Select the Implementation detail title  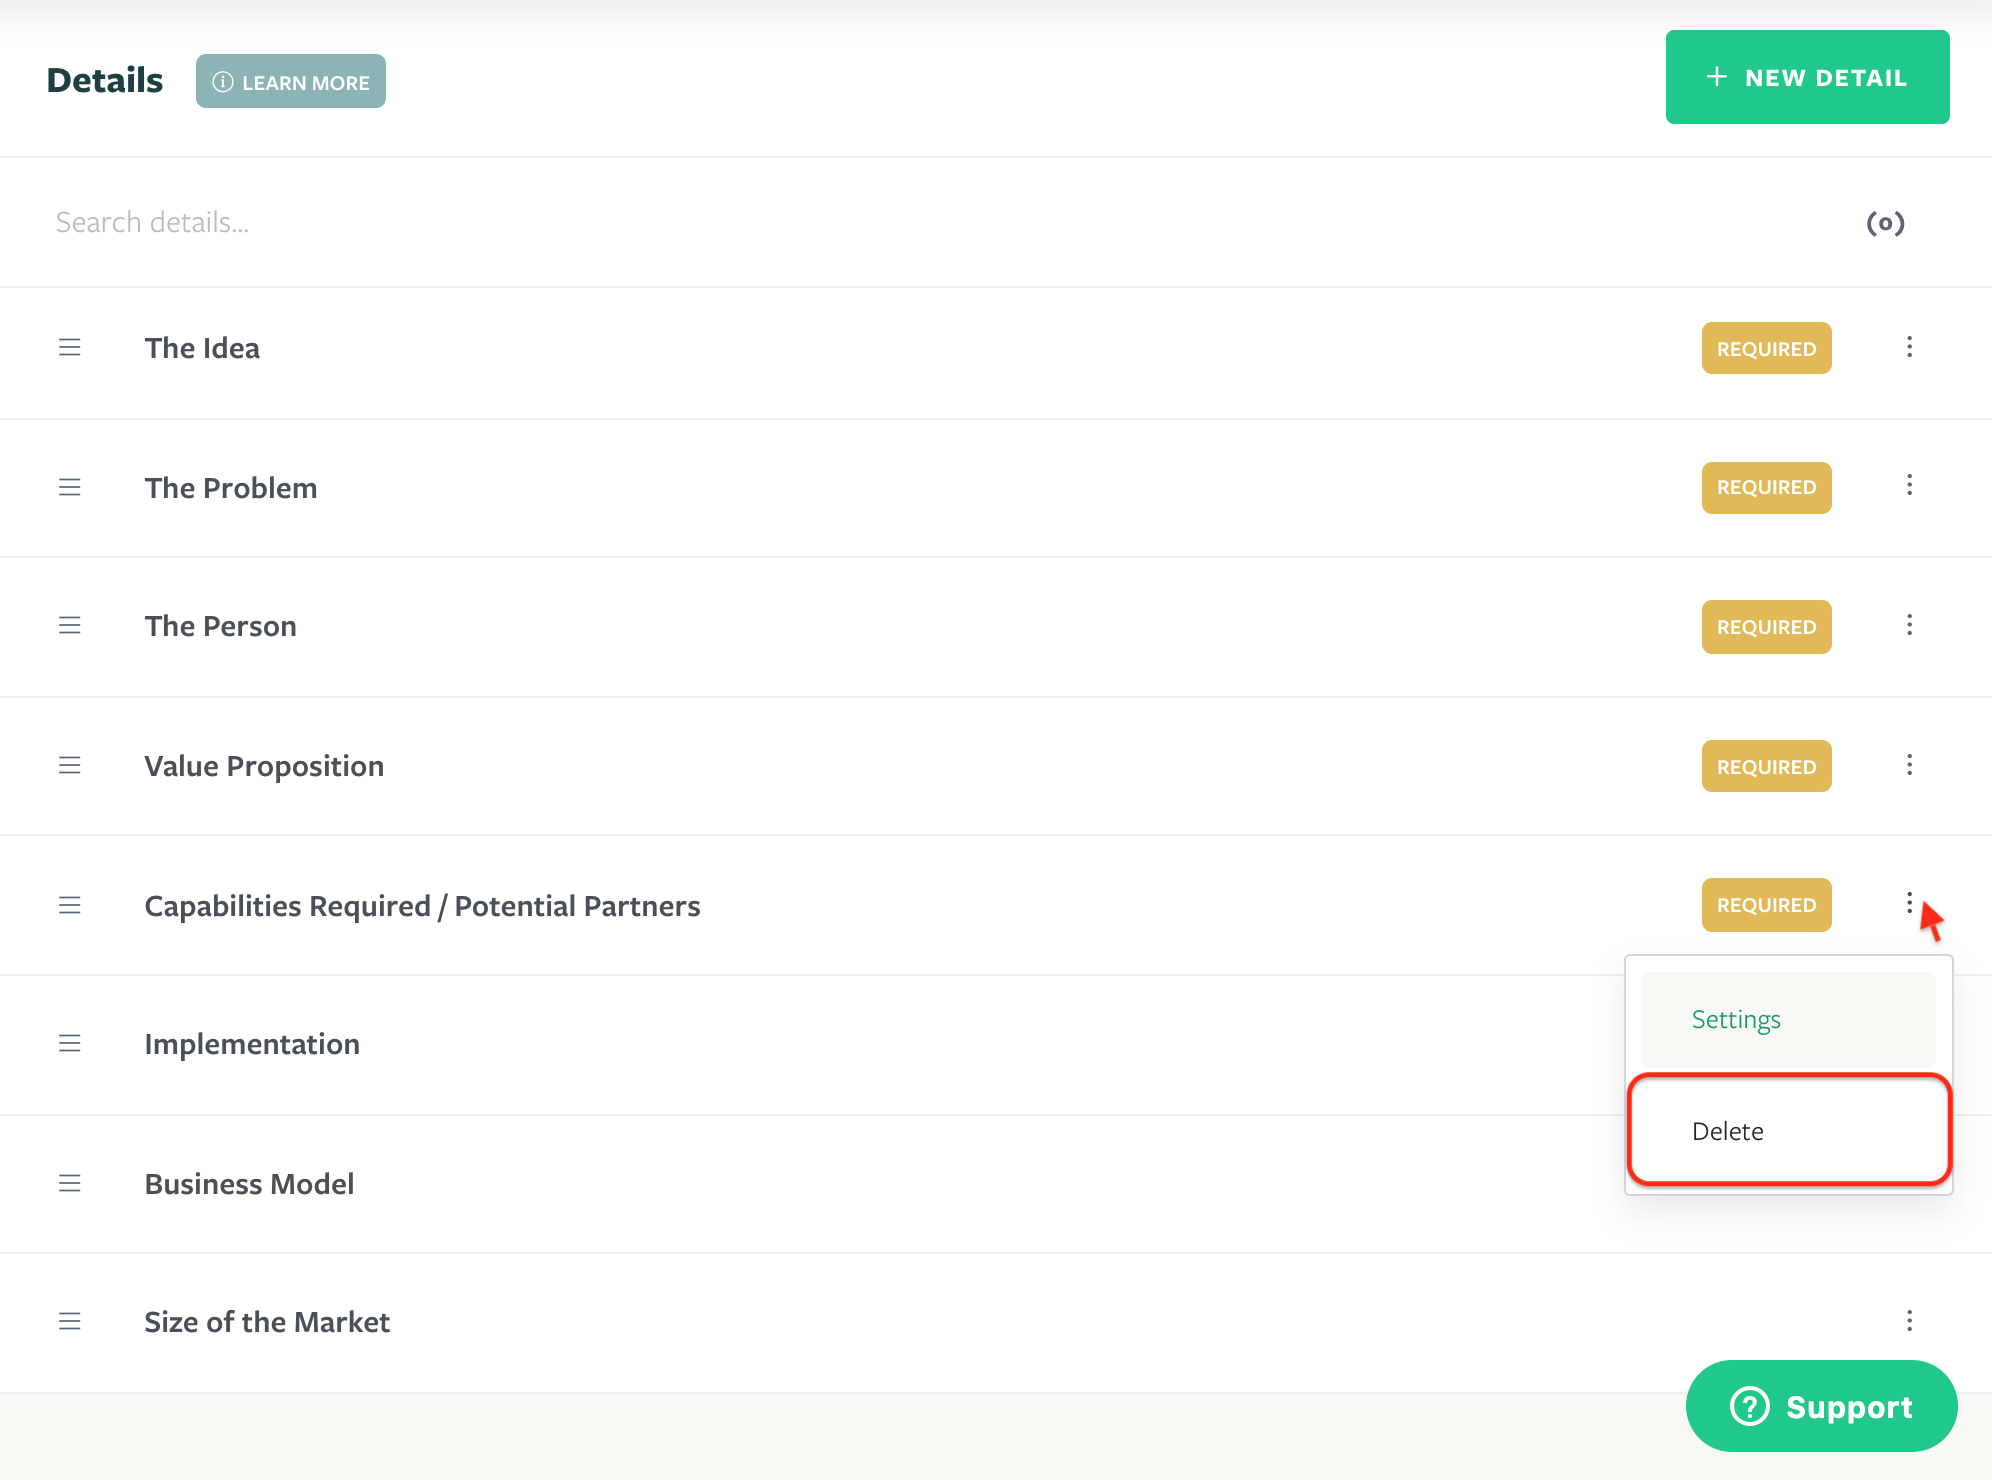coord(252,1044)
